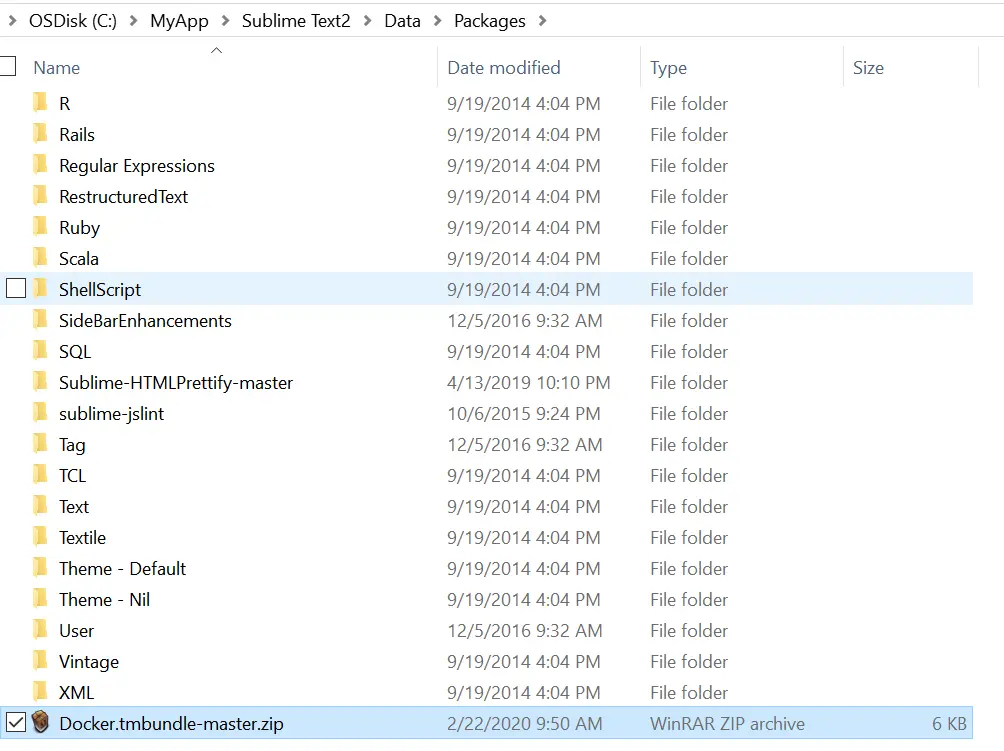The image size is (1004, 751).
Task: Click the SQL folder icon
Action: click(x=40, y=351)
